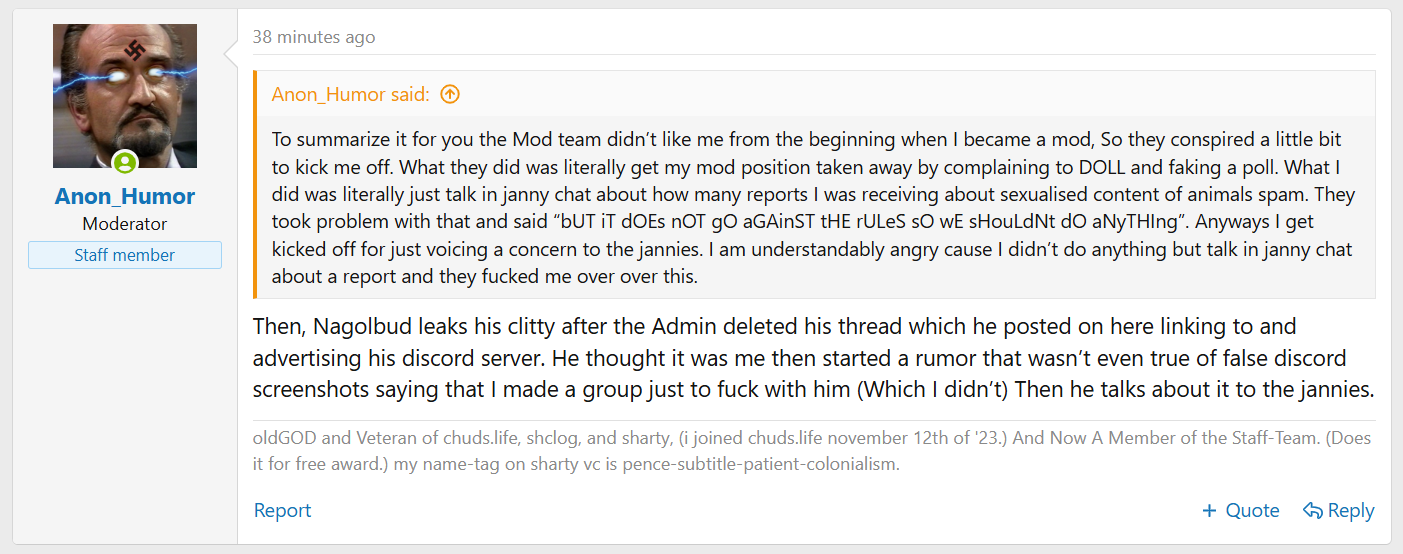The height and width of the screenshot is (554, 1403).
Task: Open Anon_Humor's avatar image
Action: click(125, 96)
